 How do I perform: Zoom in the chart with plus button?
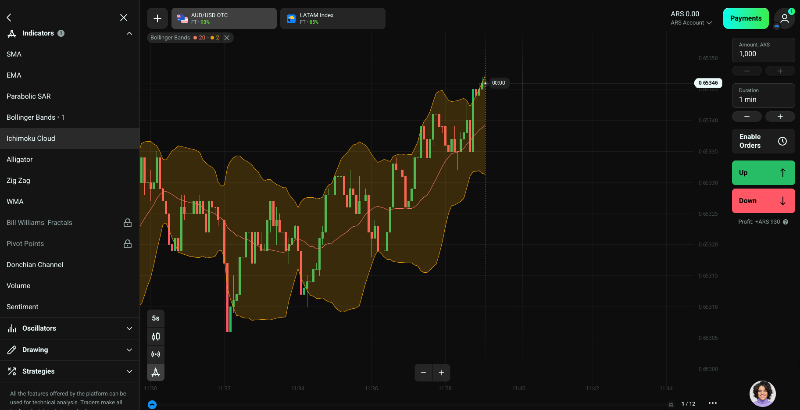tap(441, 373)
